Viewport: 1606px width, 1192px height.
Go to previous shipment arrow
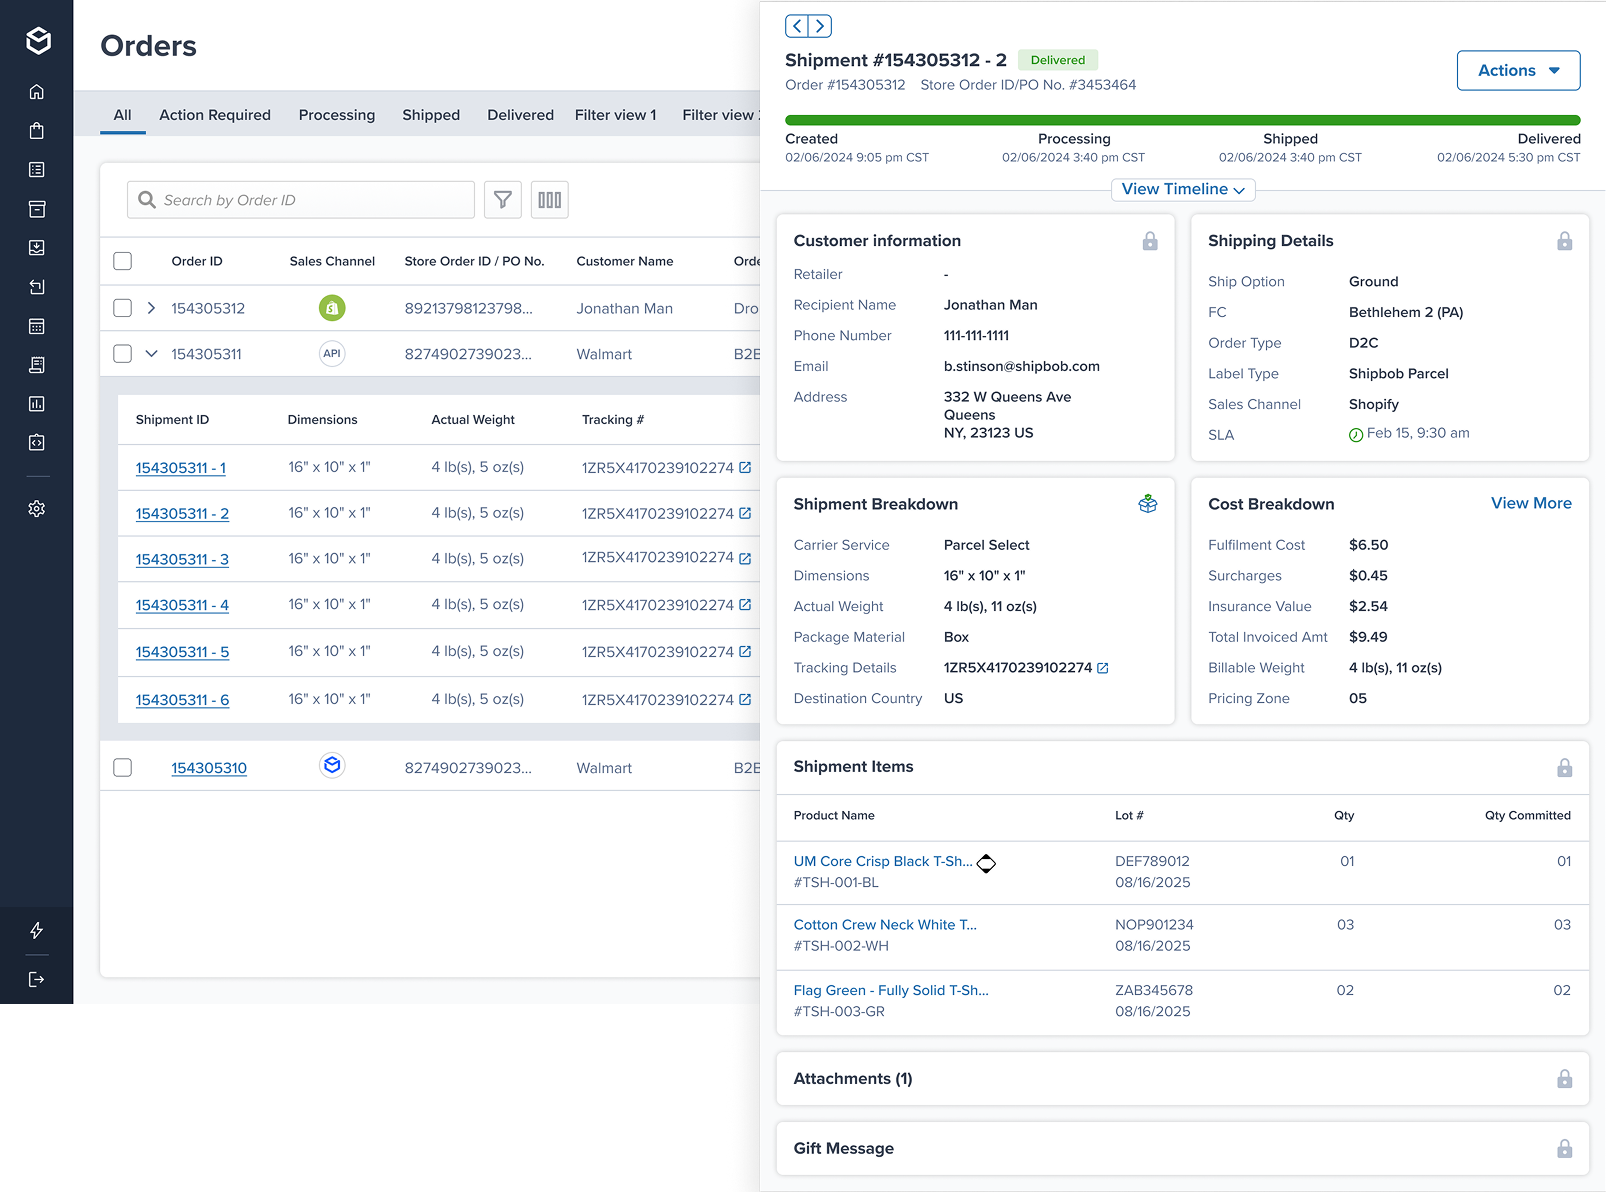[x=797, y=26]
